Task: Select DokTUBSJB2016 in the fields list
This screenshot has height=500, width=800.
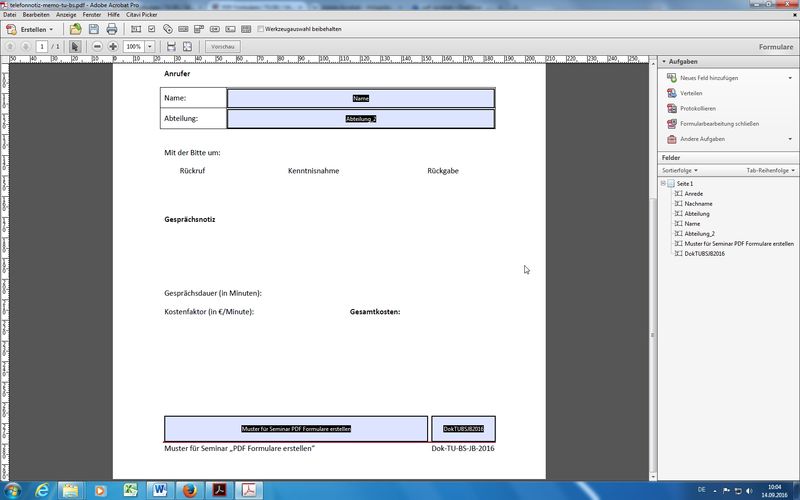Action: (705, 254)
